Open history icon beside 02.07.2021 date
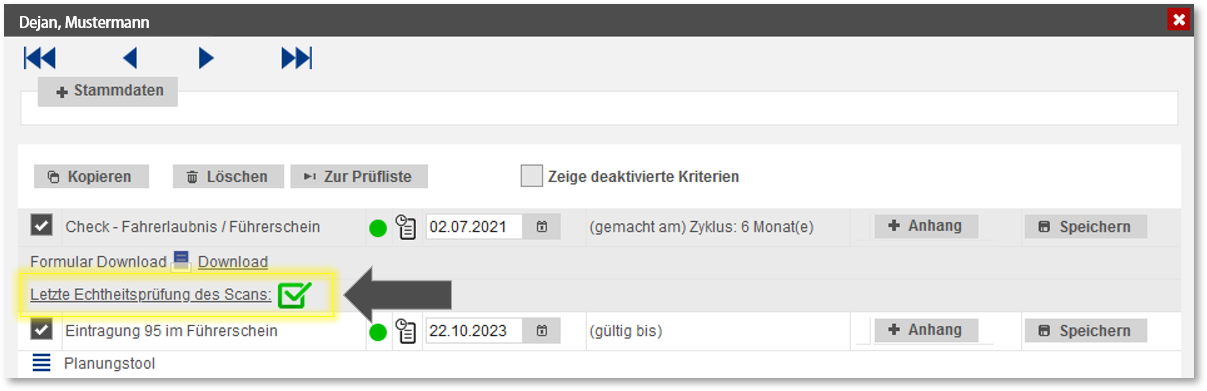This screenshot has width=1207, height=391. coord(405,227)
